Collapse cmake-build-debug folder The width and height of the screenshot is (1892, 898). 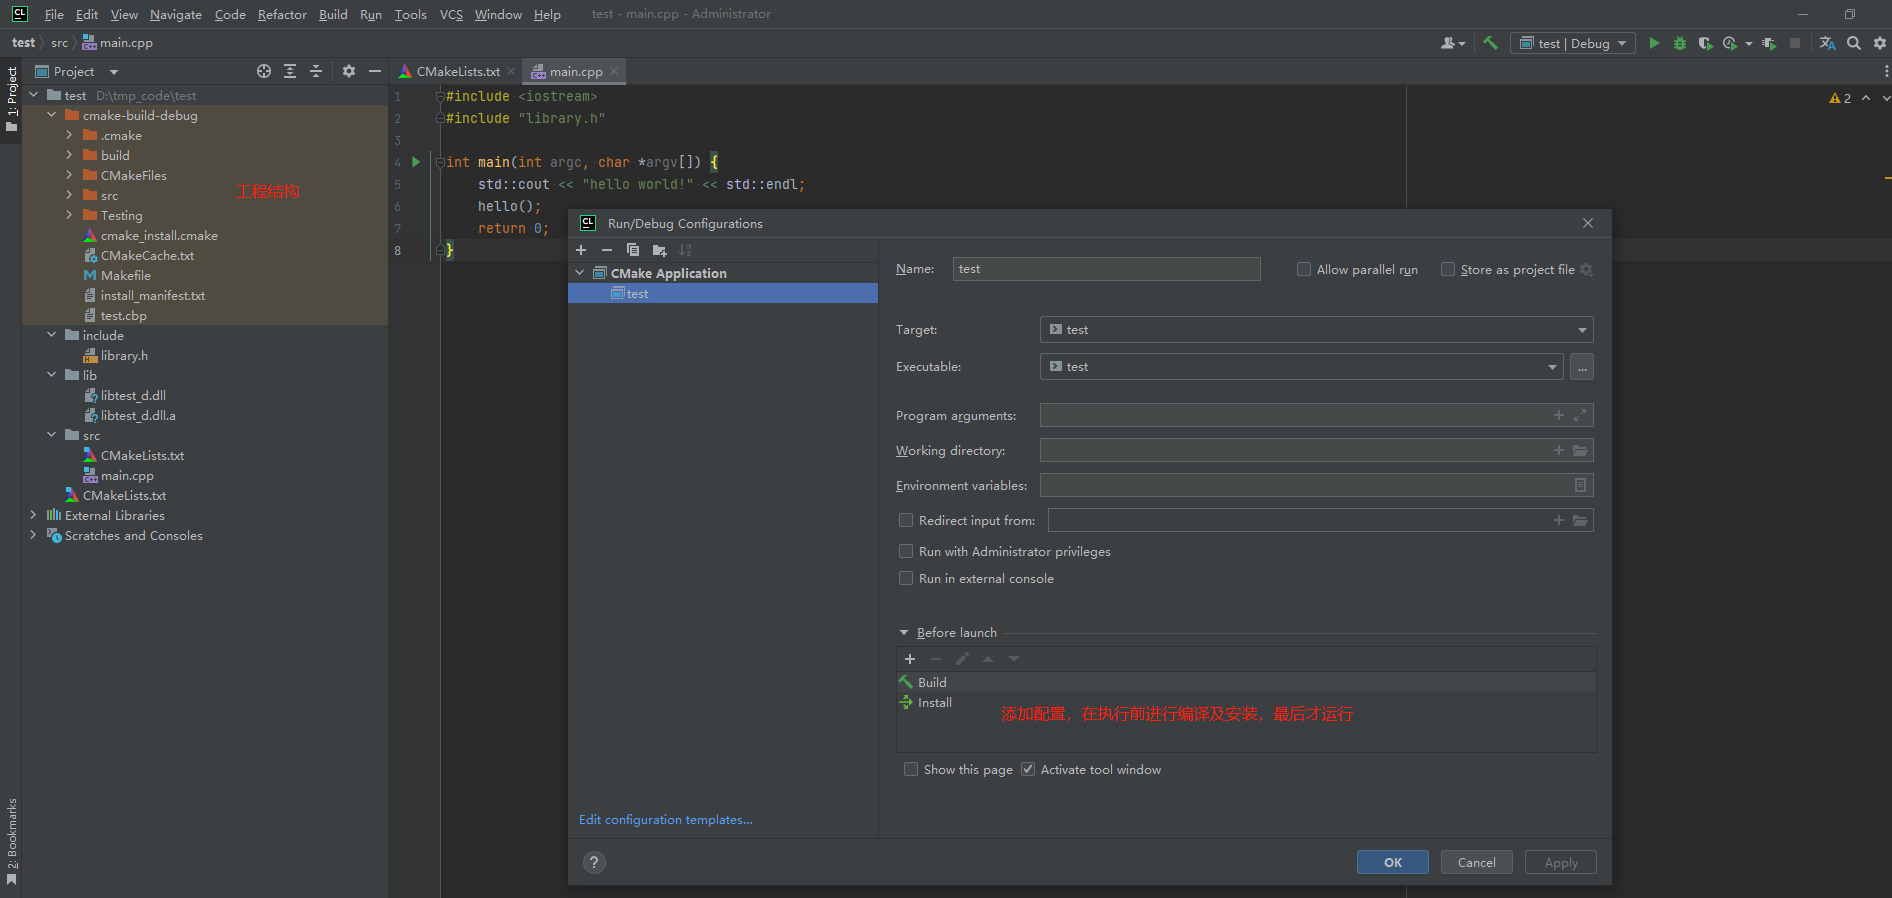[x=52, y=115]
